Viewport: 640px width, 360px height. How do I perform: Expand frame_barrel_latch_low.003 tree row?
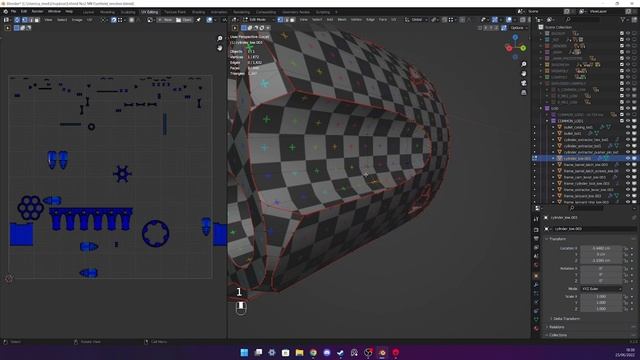553,164
